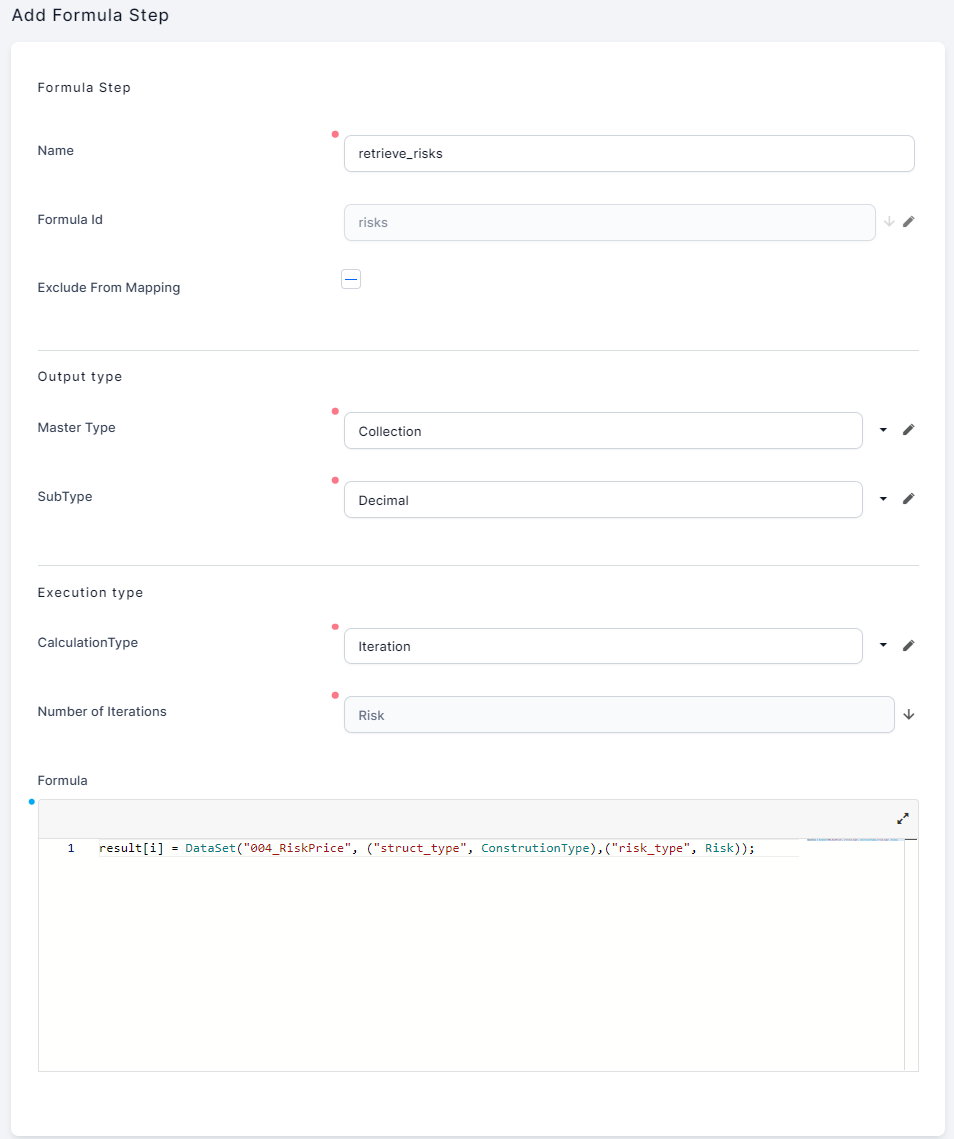Click the pencil edit icon for SubType

(x=908, y=499)
